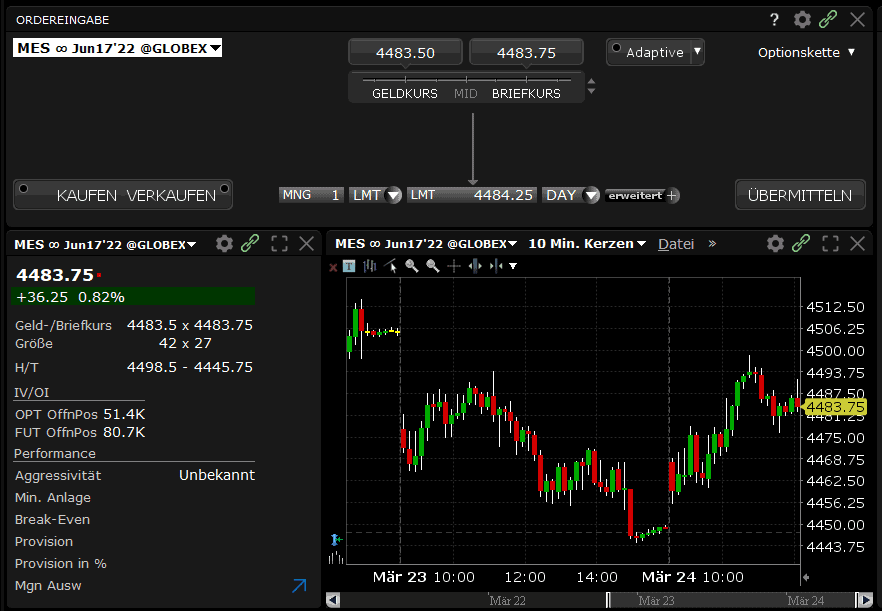Click the green link icon on the chart panel
The image size is (882, 611).
(800, 243)
